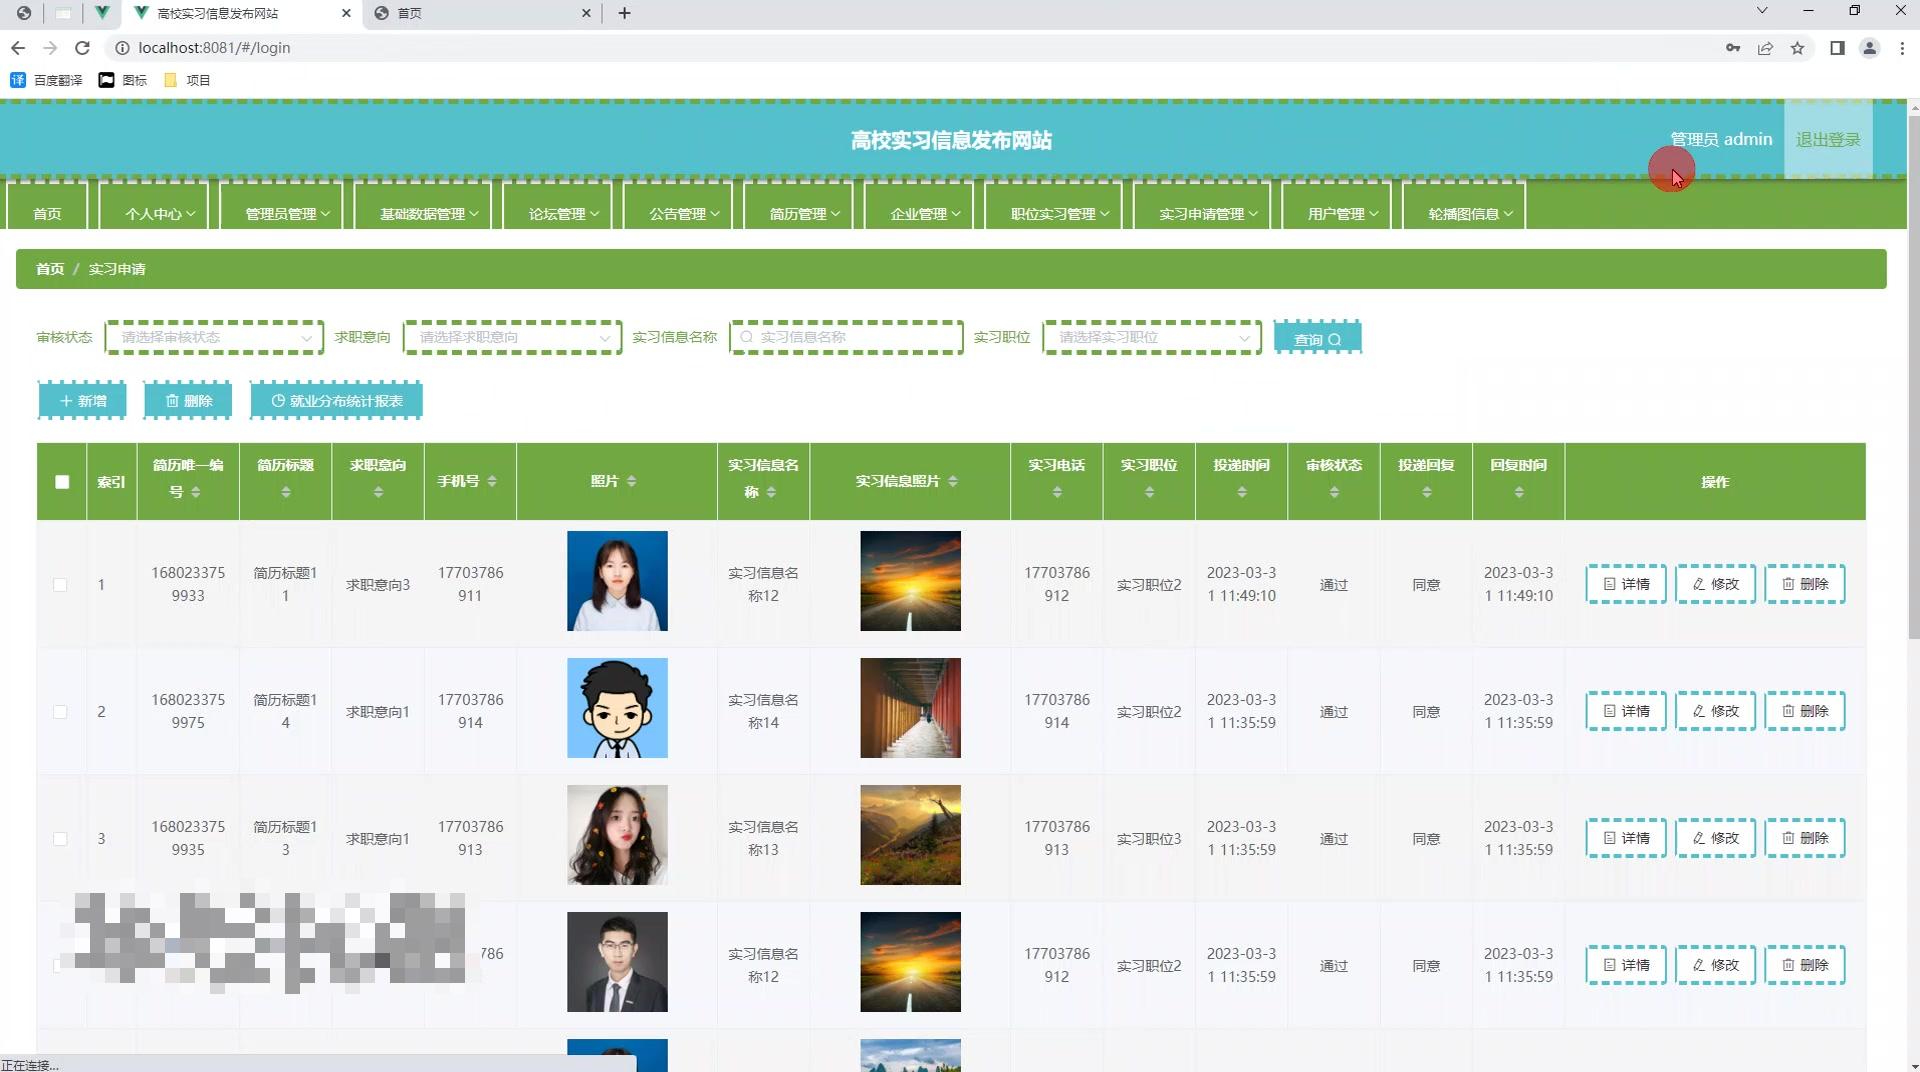Viewport: 1920px width, 1072px height.
Task: Check the checkbox on row 2
Action: [61, 712]
